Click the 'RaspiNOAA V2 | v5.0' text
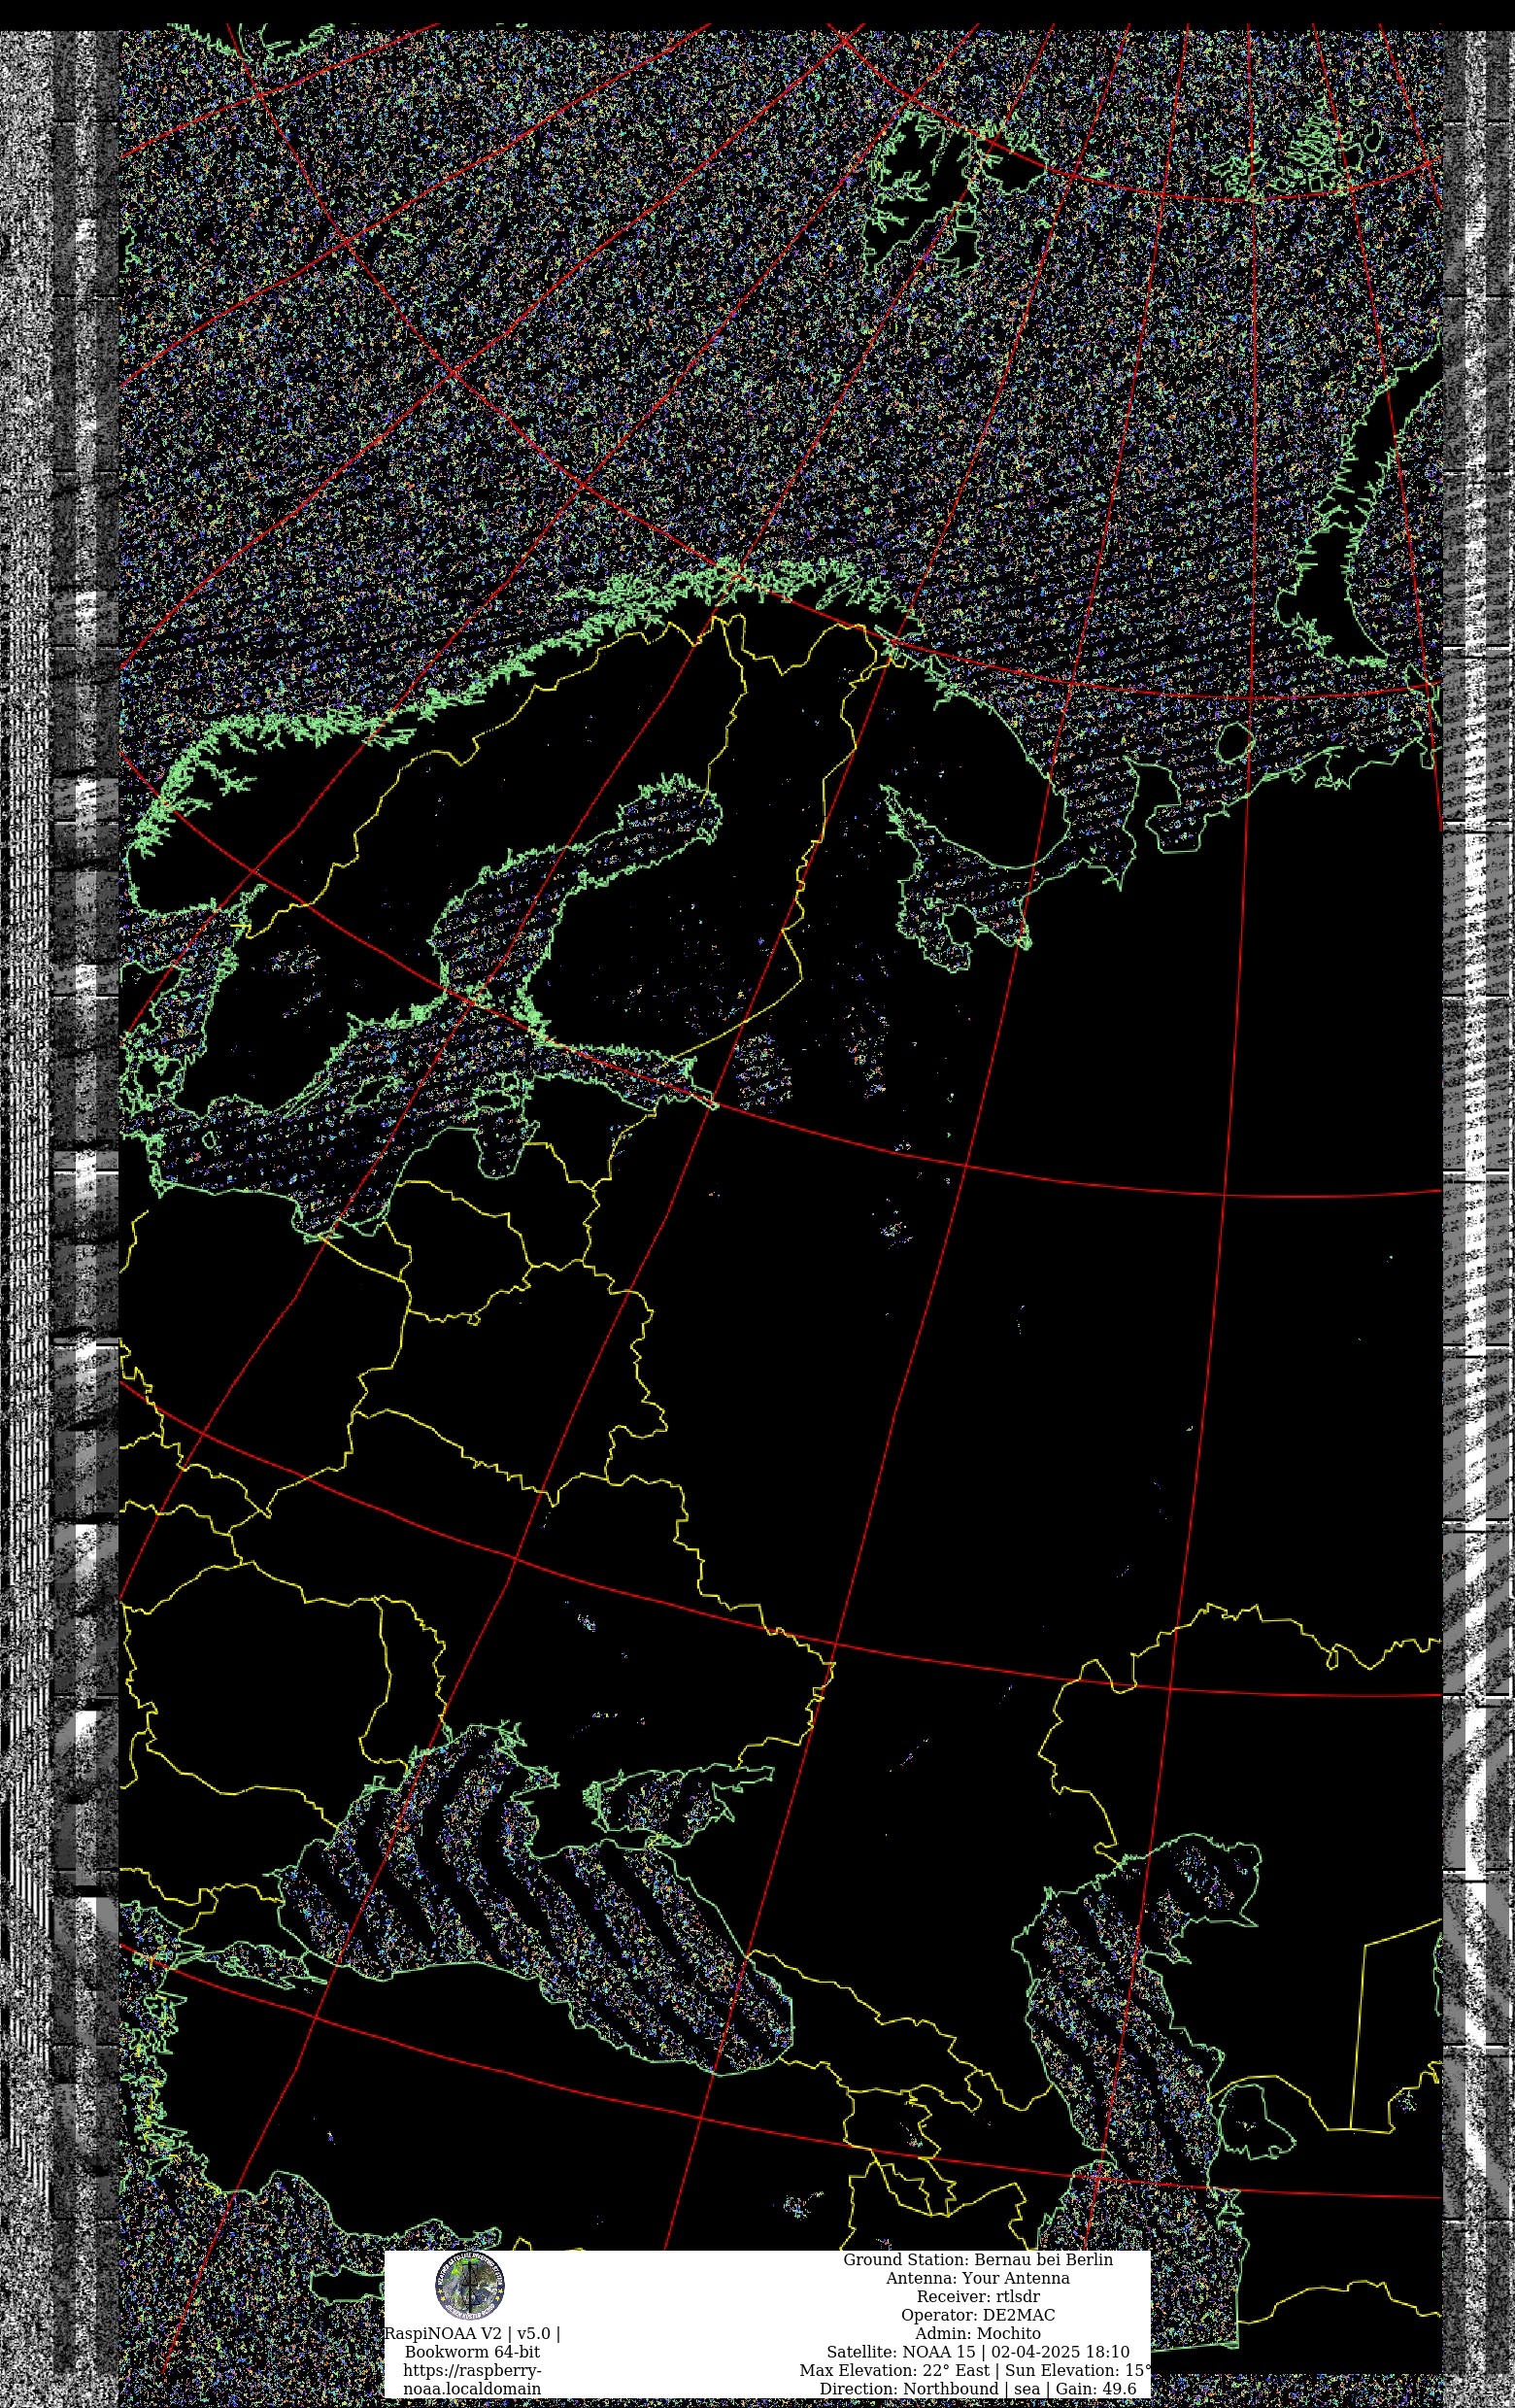This screenshot has width=1515, height=2408. pos(467,2334)
